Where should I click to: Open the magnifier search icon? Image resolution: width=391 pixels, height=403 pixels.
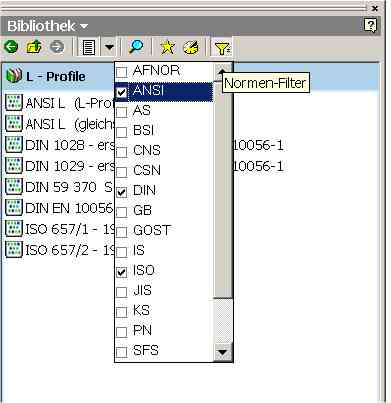click(136, 47)
